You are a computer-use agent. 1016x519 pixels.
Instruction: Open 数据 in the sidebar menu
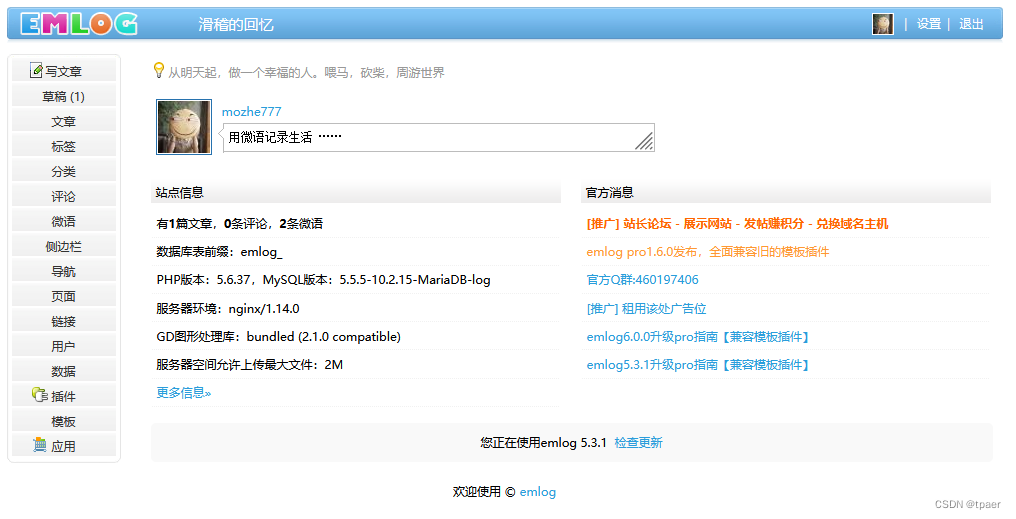tap(64, 371)
